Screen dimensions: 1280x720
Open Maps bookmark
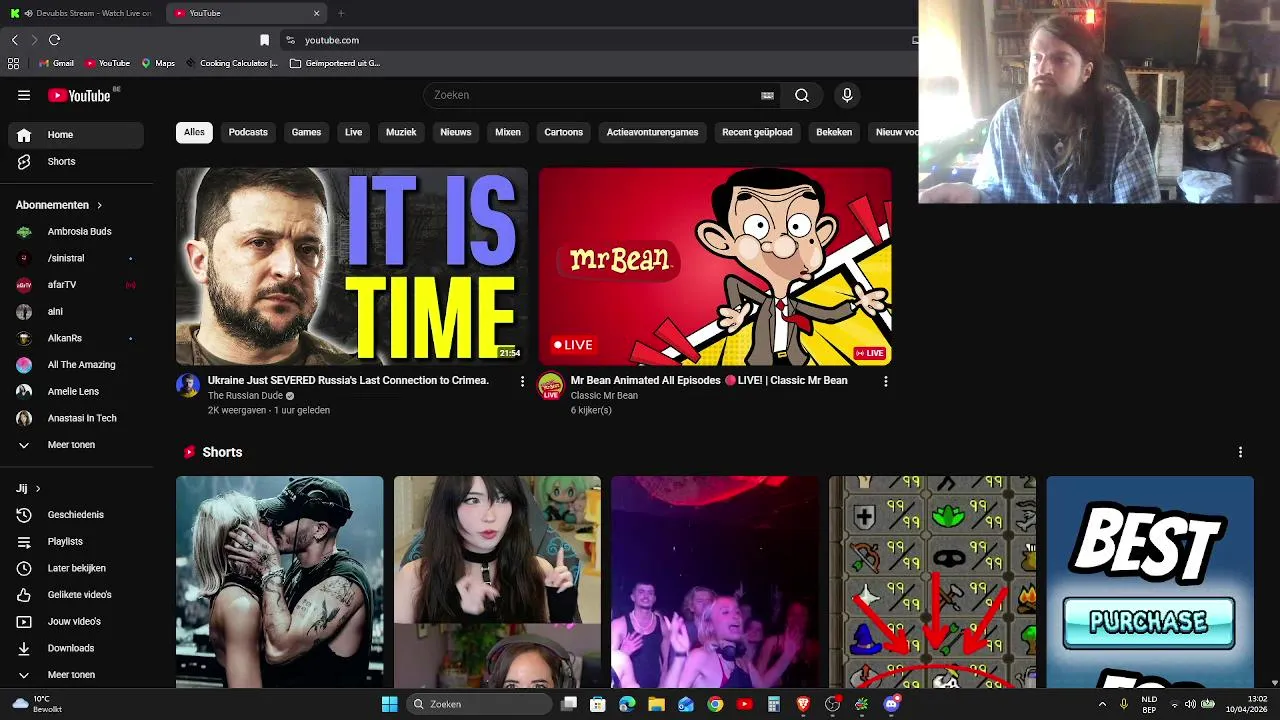pyautogui.click(x=158, y=63)
